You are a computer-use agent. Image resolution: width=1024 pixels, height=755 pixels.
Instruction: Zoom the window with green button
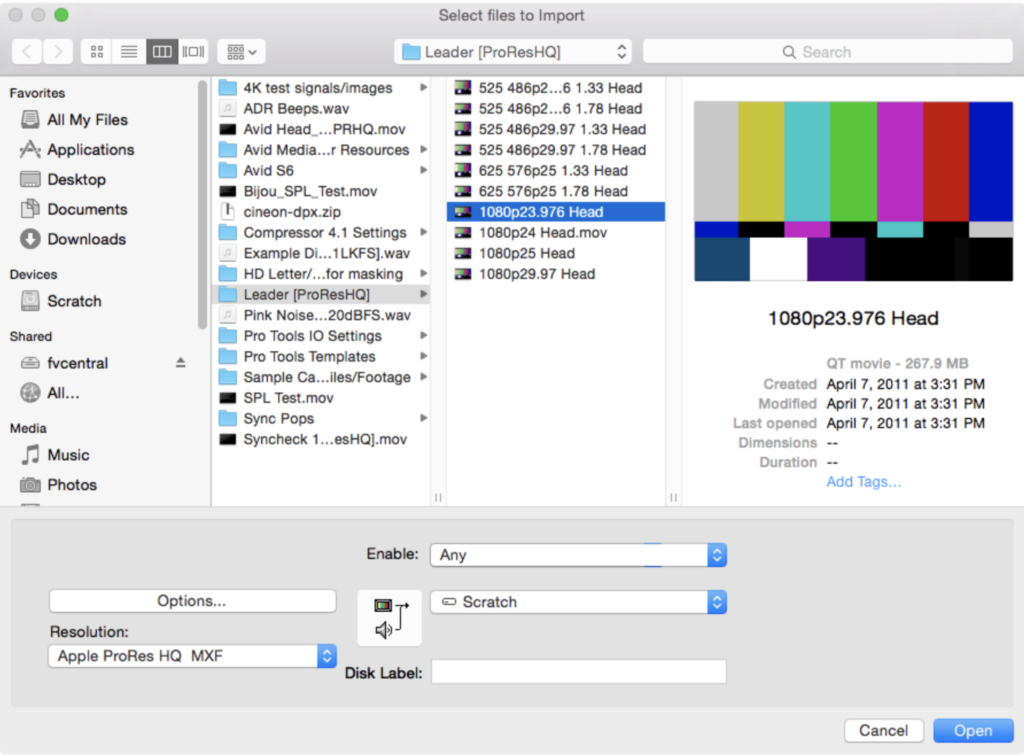(61, 15)
